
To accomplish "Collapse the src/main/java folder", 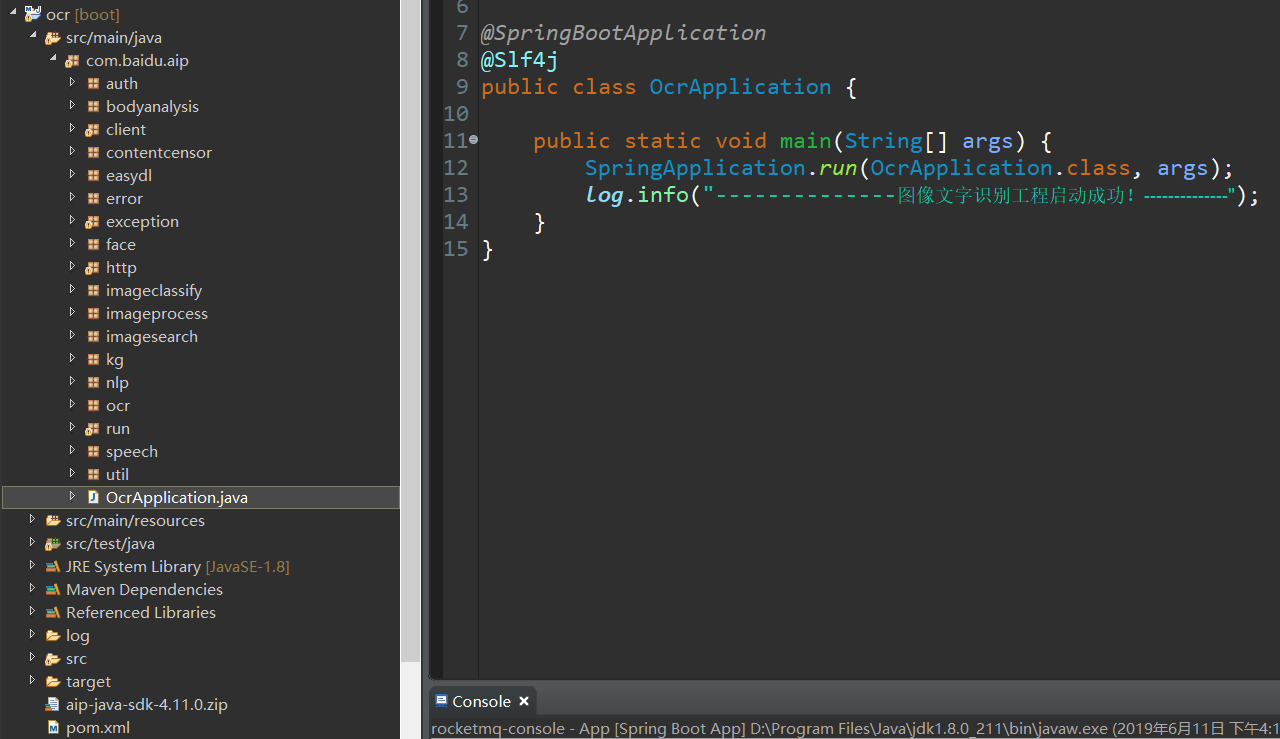I will 33,36.
